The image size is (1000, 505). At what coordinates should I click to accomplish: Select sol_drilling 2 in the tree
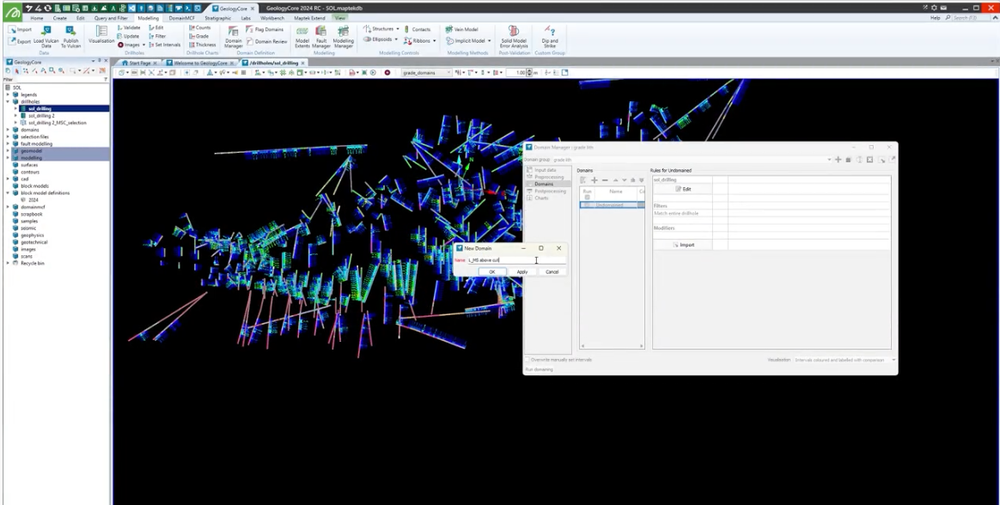(x=42, y=115)
